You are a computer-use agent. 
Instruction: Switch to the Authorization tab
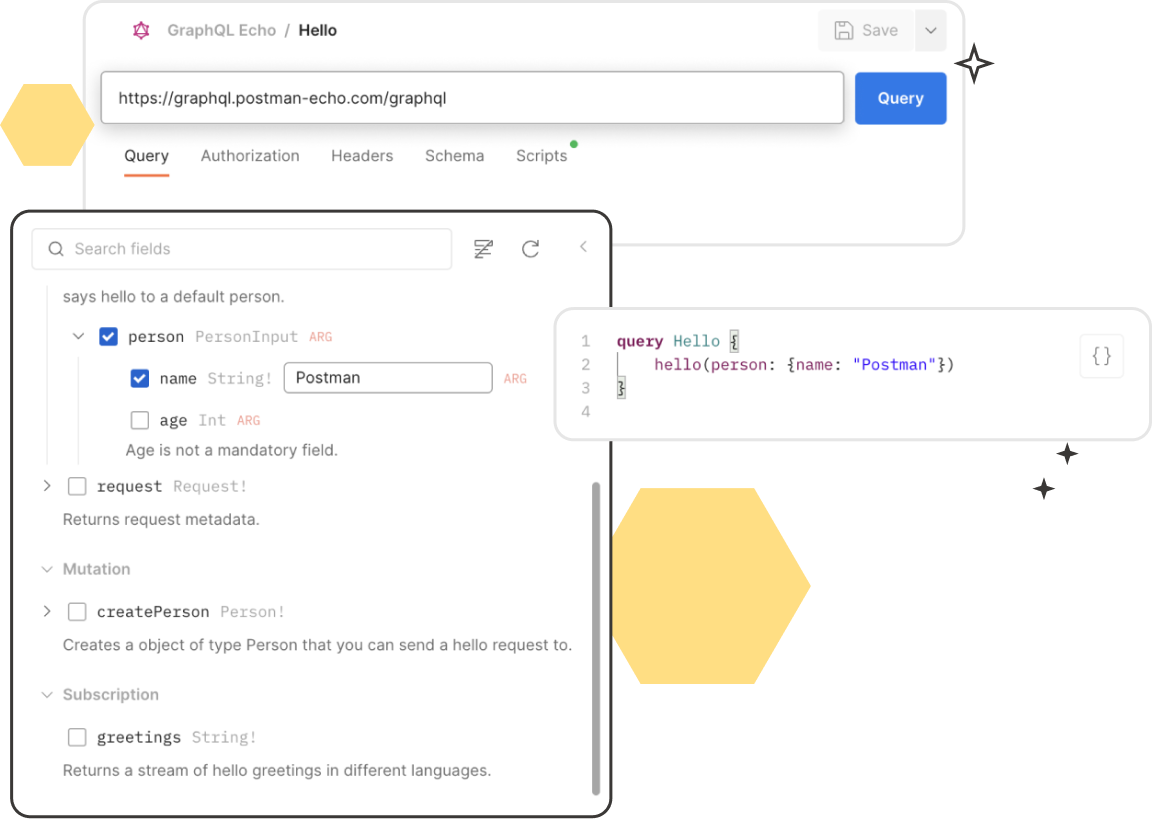[x=250, y=156]
